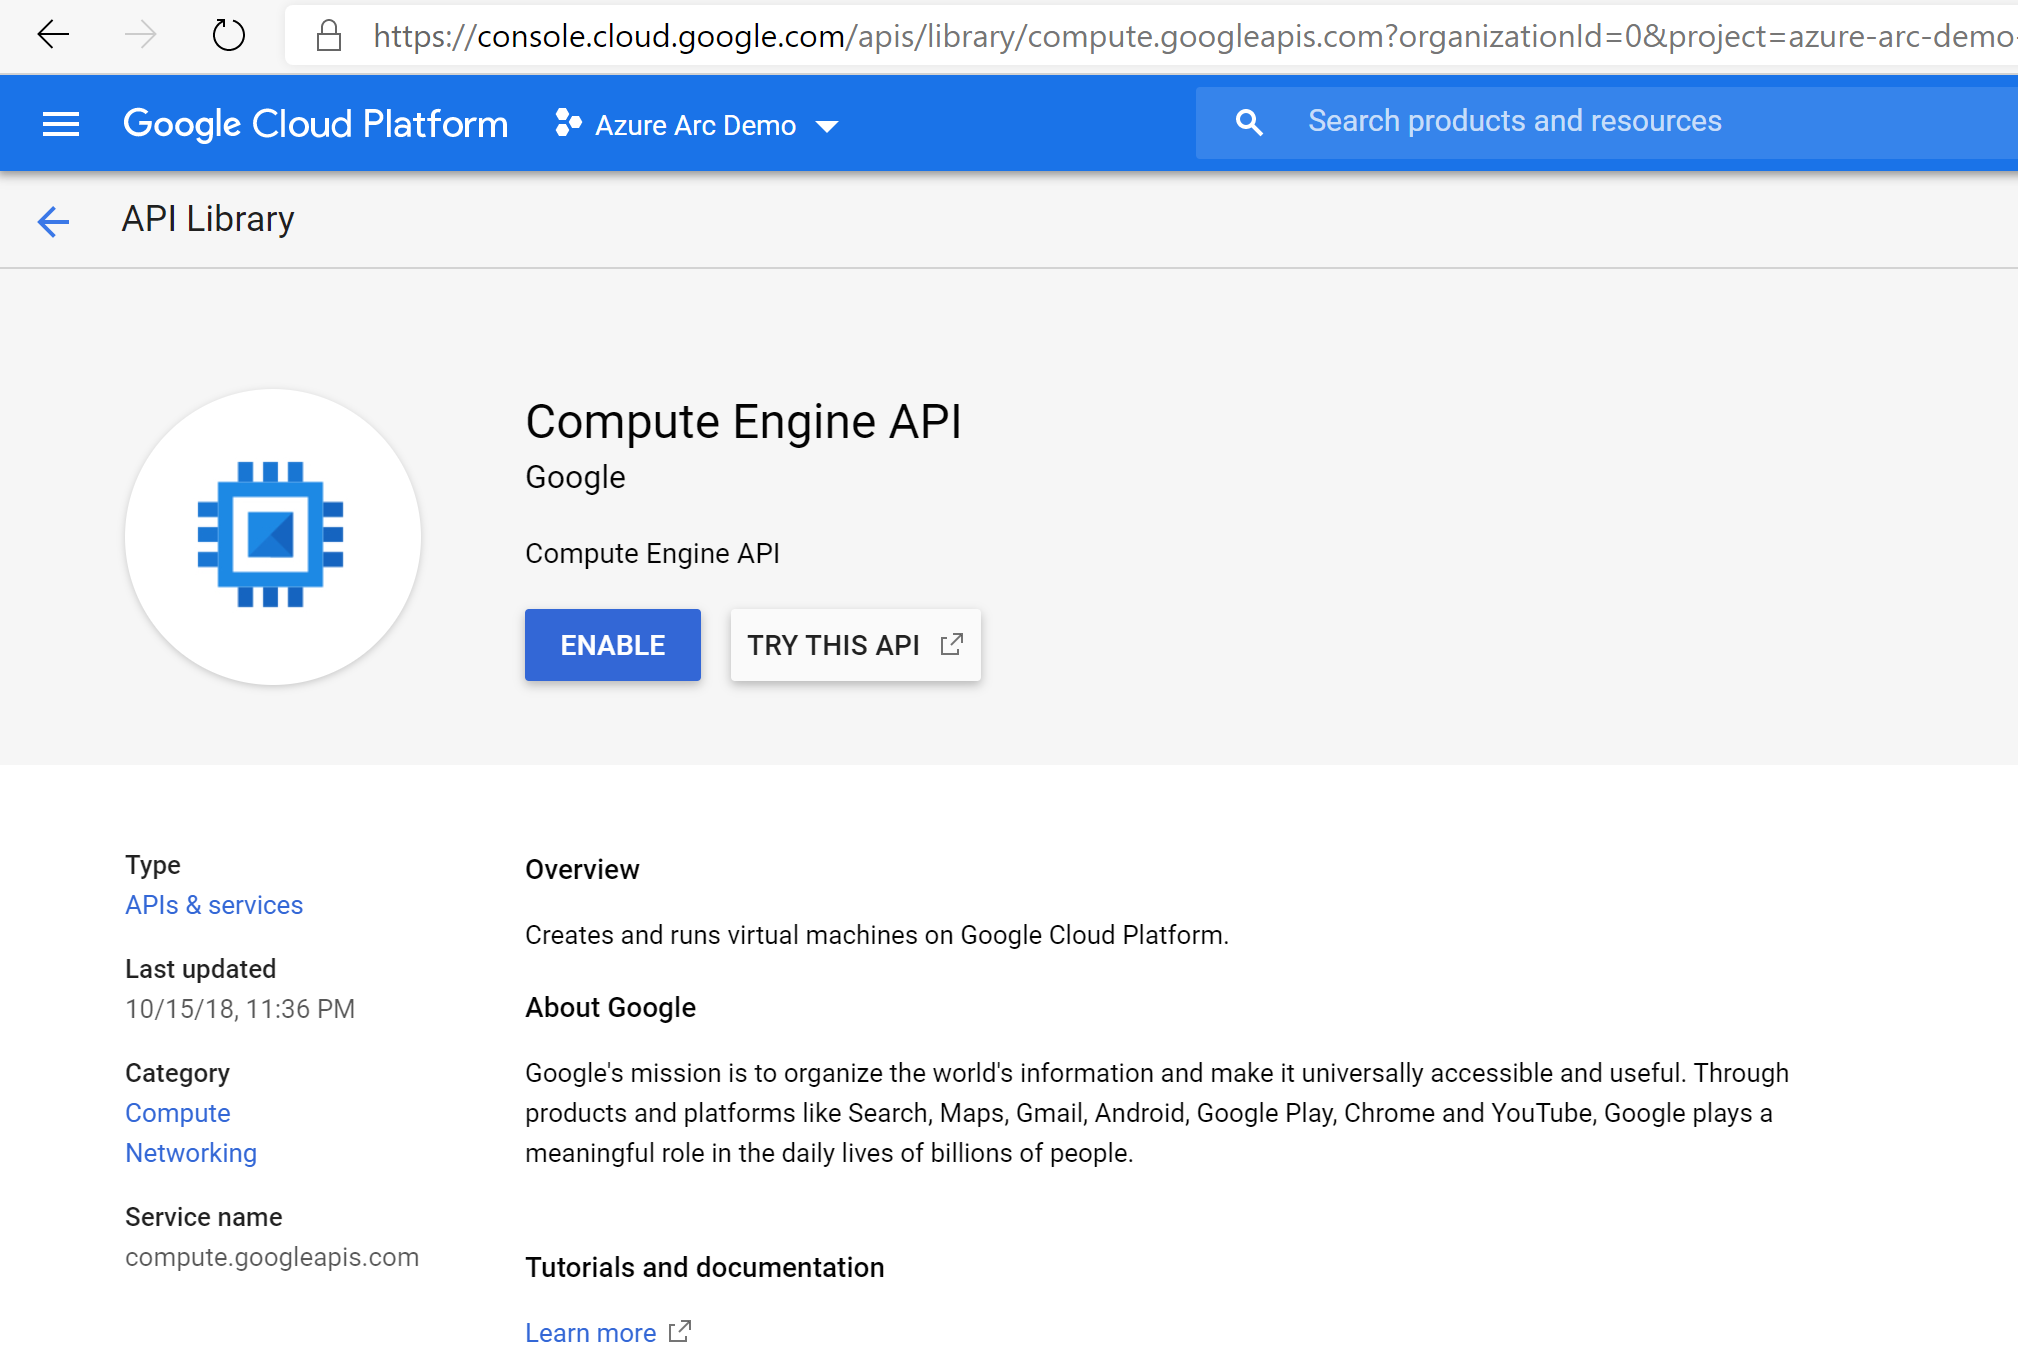Viewport: 2018px width, 1371px height.
Task: Click the browser forward arrow
Action: pos(140,36)
